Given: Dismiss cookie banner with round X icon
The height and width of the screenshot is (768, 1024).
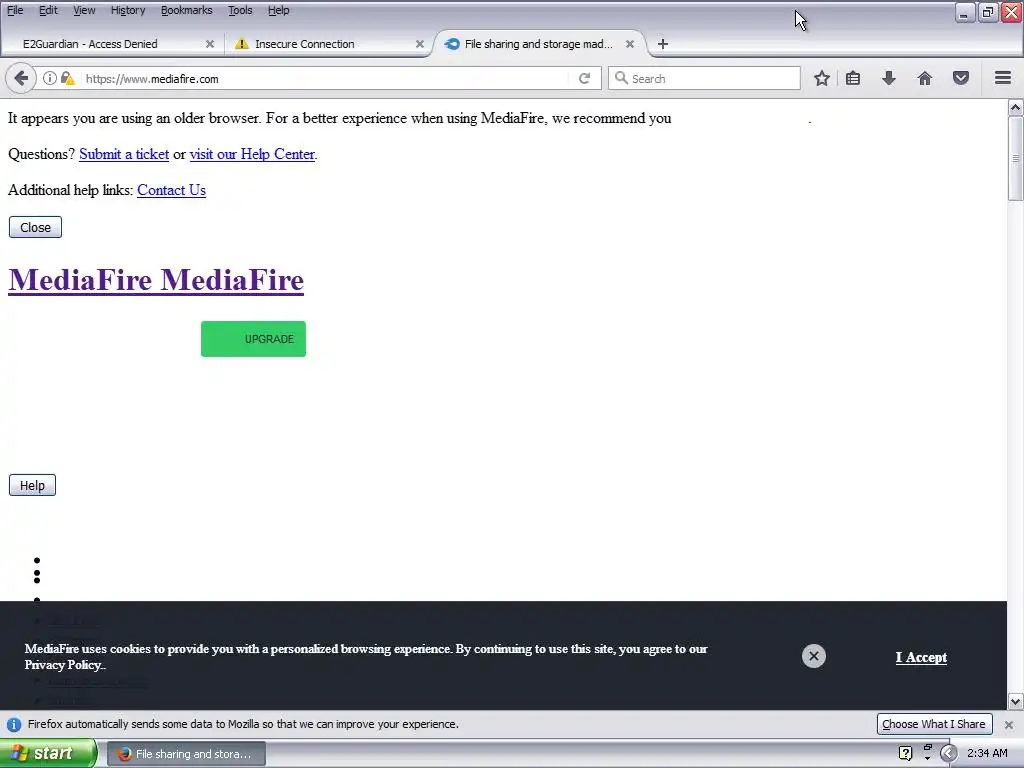Looking at the screenshot, I should (x=814, y=656).
